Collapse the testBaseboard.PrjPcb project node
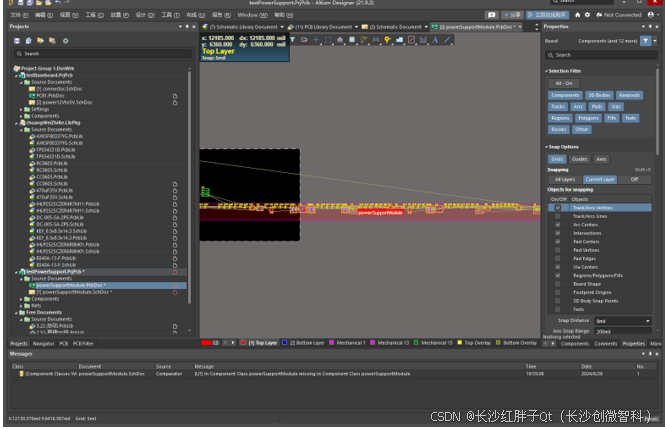 (x=16, y=75)
